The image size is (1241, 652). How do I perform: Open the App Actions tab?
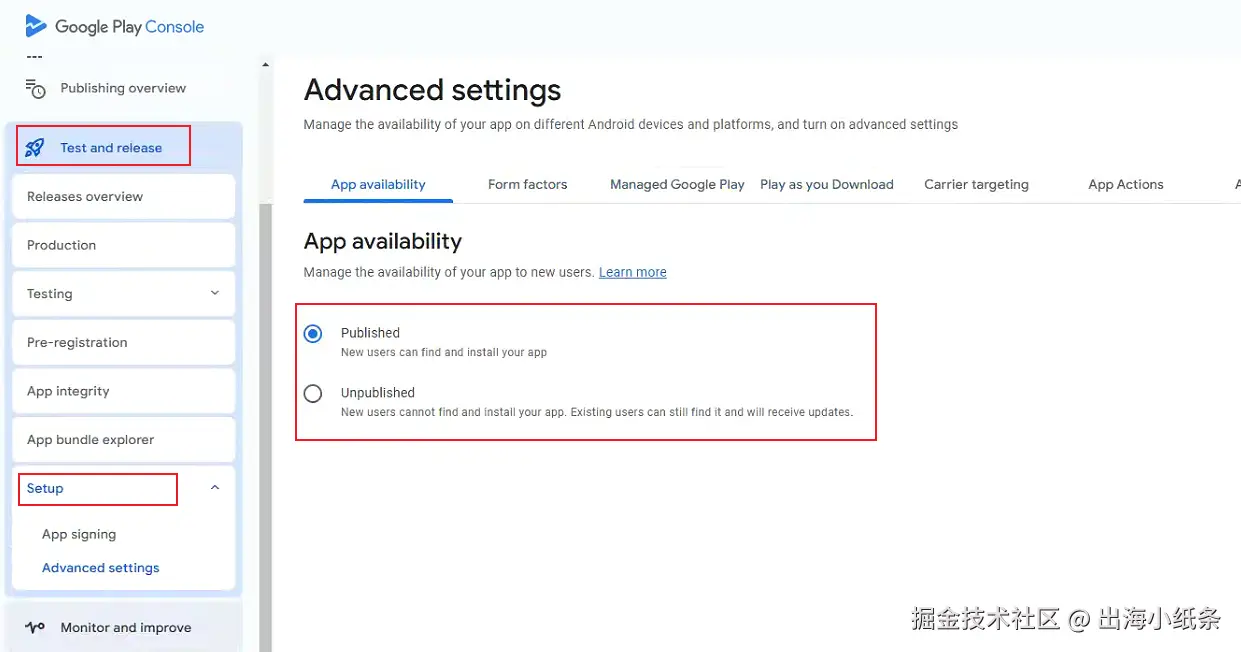pos(1126,184)
